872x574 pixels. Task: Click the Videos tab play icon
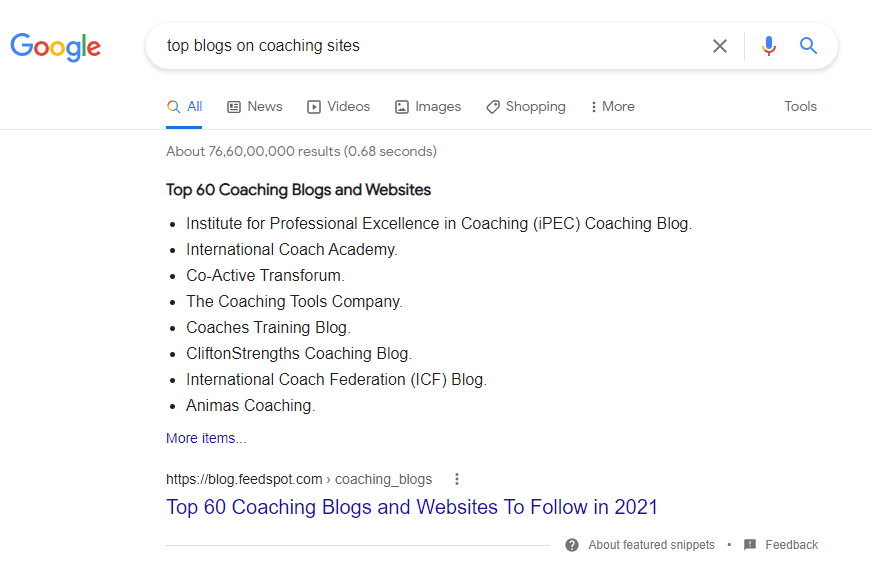(x=314, y=107)
